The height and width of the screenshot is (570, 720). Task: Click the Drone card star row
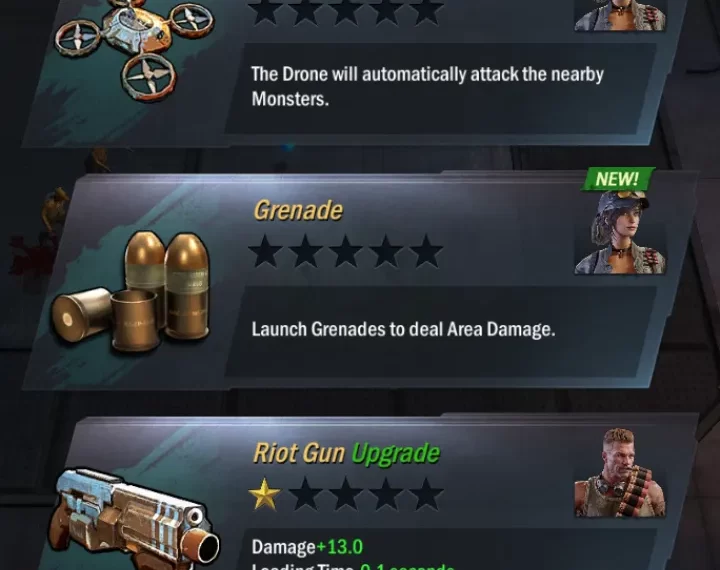pyautogui.click(x=345, y=11)
